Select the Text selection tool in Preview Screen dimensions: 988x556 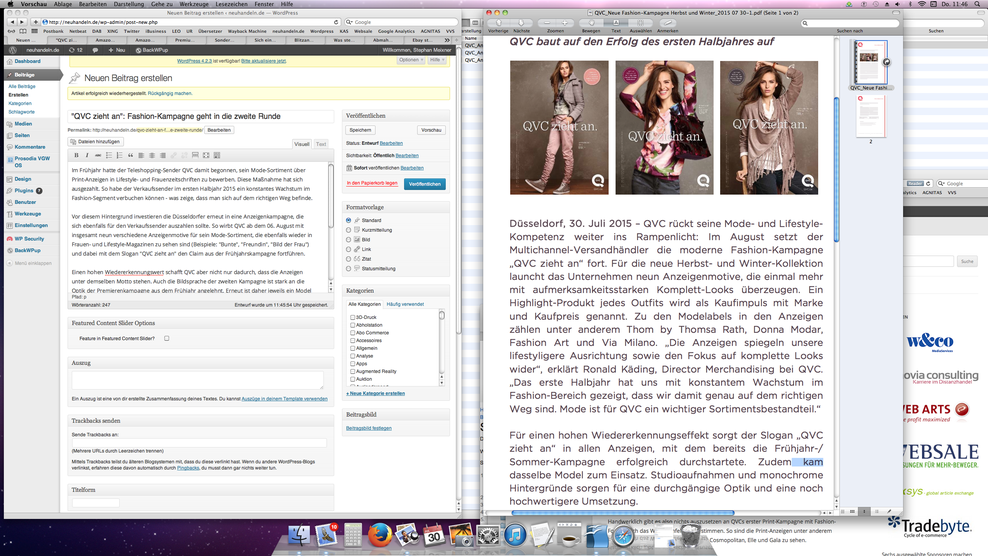pos(616,23)
